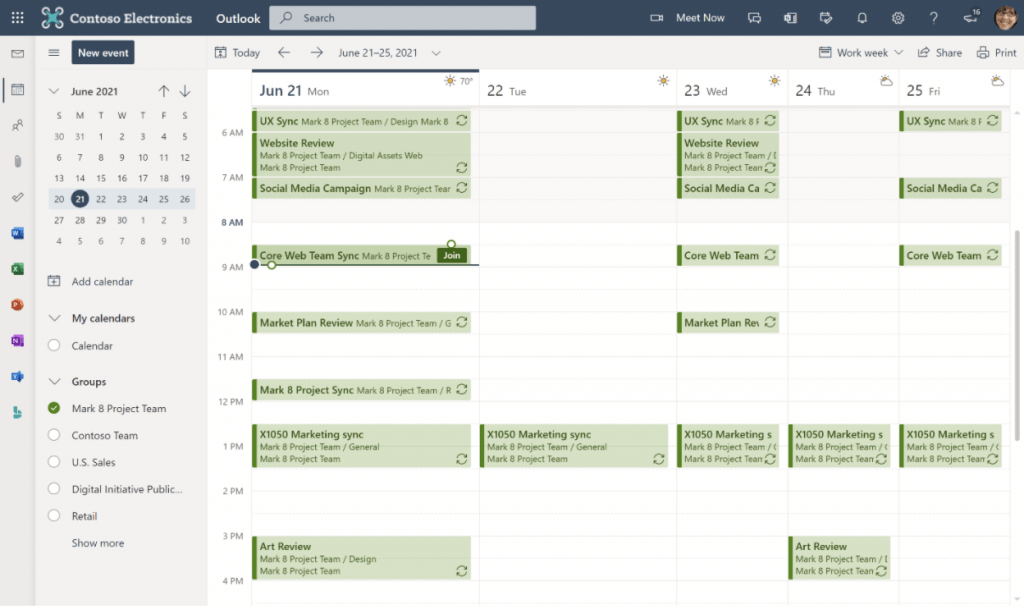1024x609 pixels.
Task: Click the Outlook app name
Action: (238, 18)
